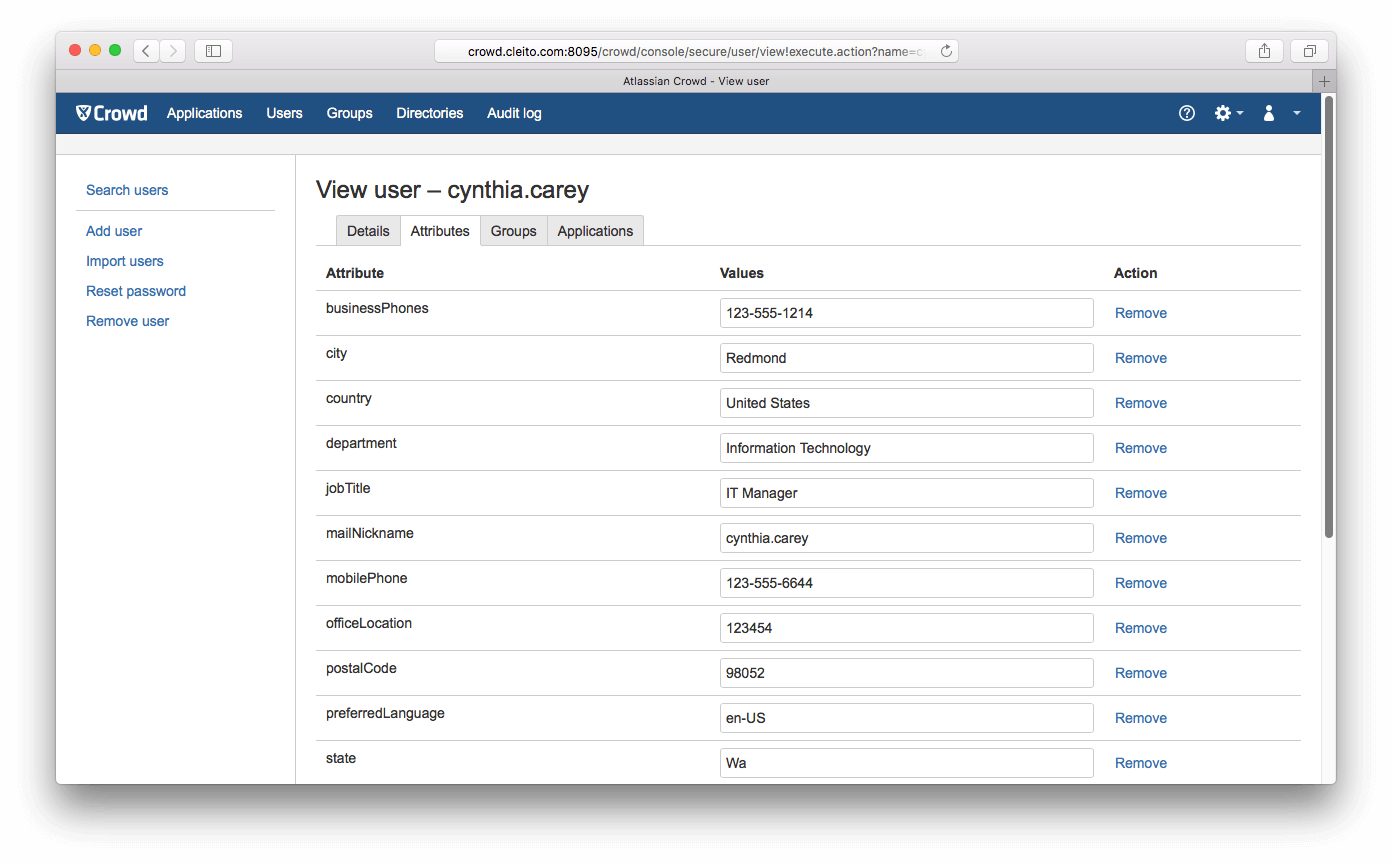Edit the postalCode 98052 field
Screen dimensions: 1392x864
click(907, 673)
